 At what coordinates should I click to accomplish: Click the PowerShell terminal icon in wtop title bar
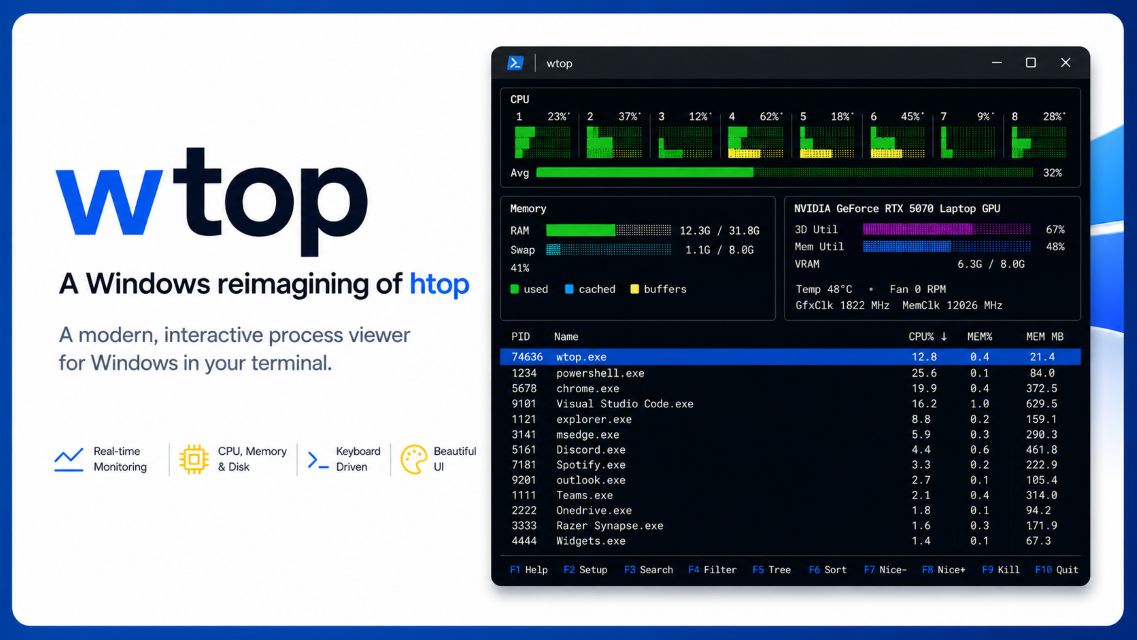[x=515, y=63]
